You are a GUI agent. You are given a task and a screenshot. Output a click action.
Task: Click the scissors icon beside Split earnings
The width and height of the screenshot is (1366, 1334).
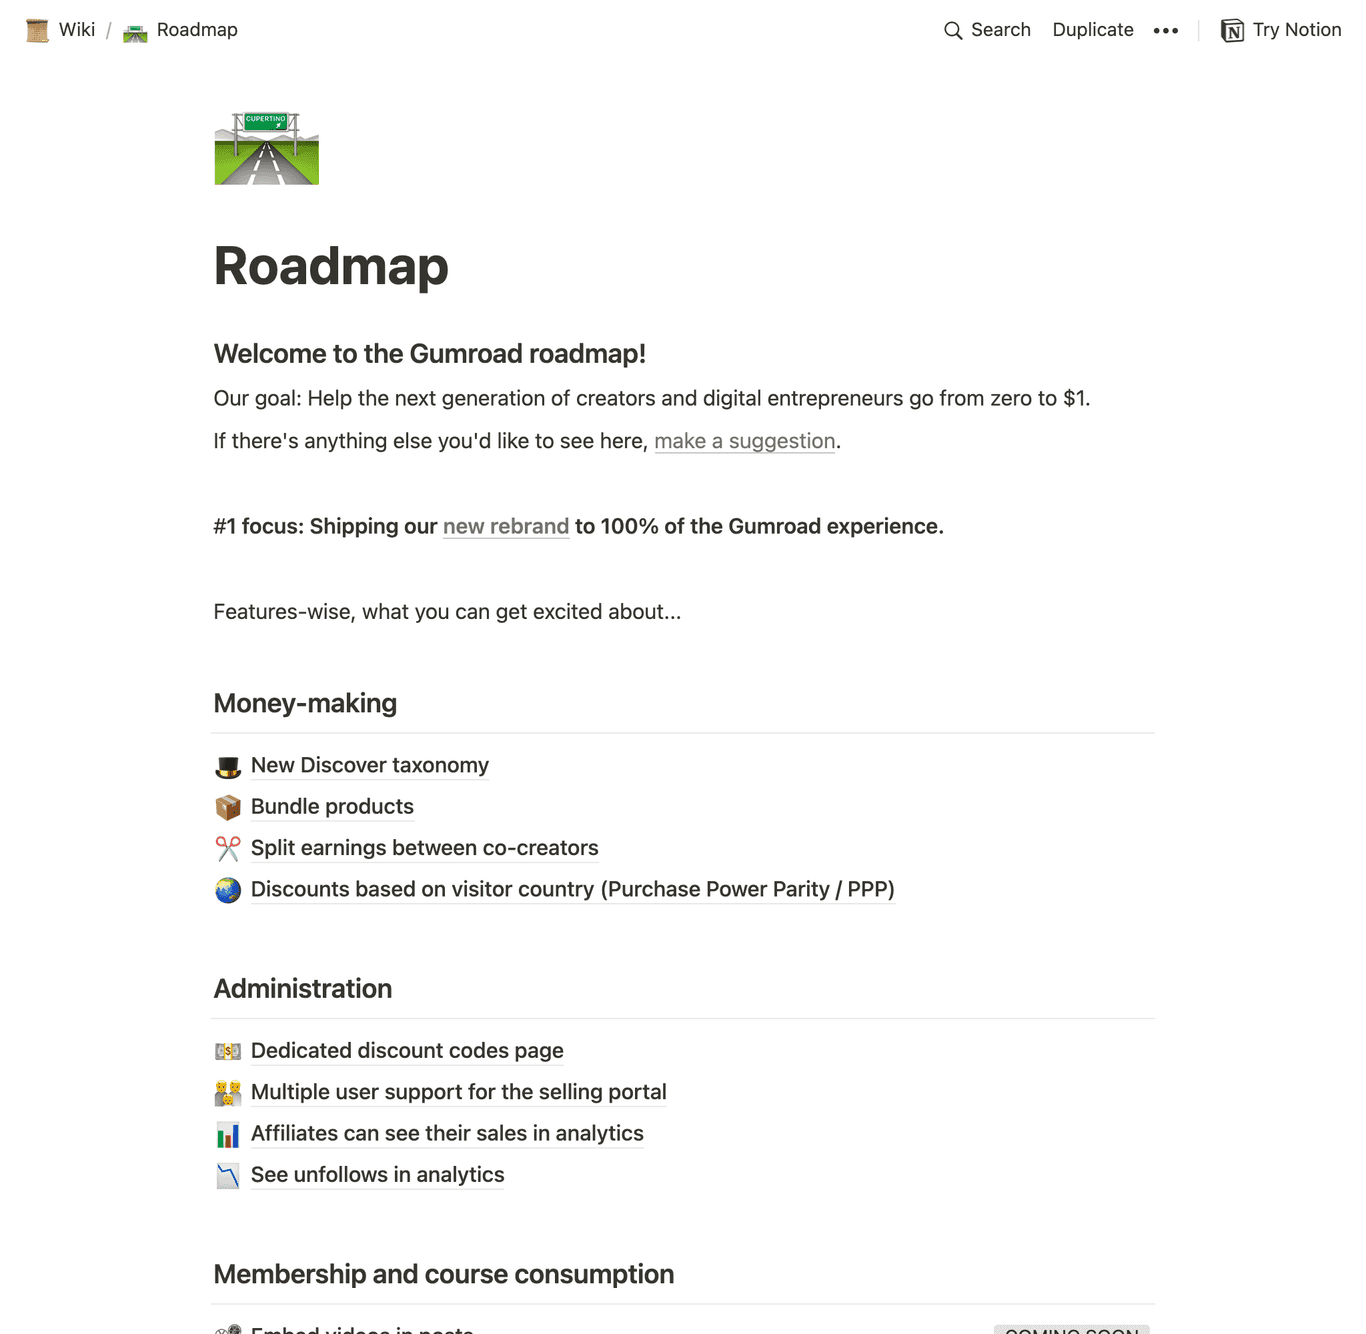pyautogui.click(x=228, y=848)
